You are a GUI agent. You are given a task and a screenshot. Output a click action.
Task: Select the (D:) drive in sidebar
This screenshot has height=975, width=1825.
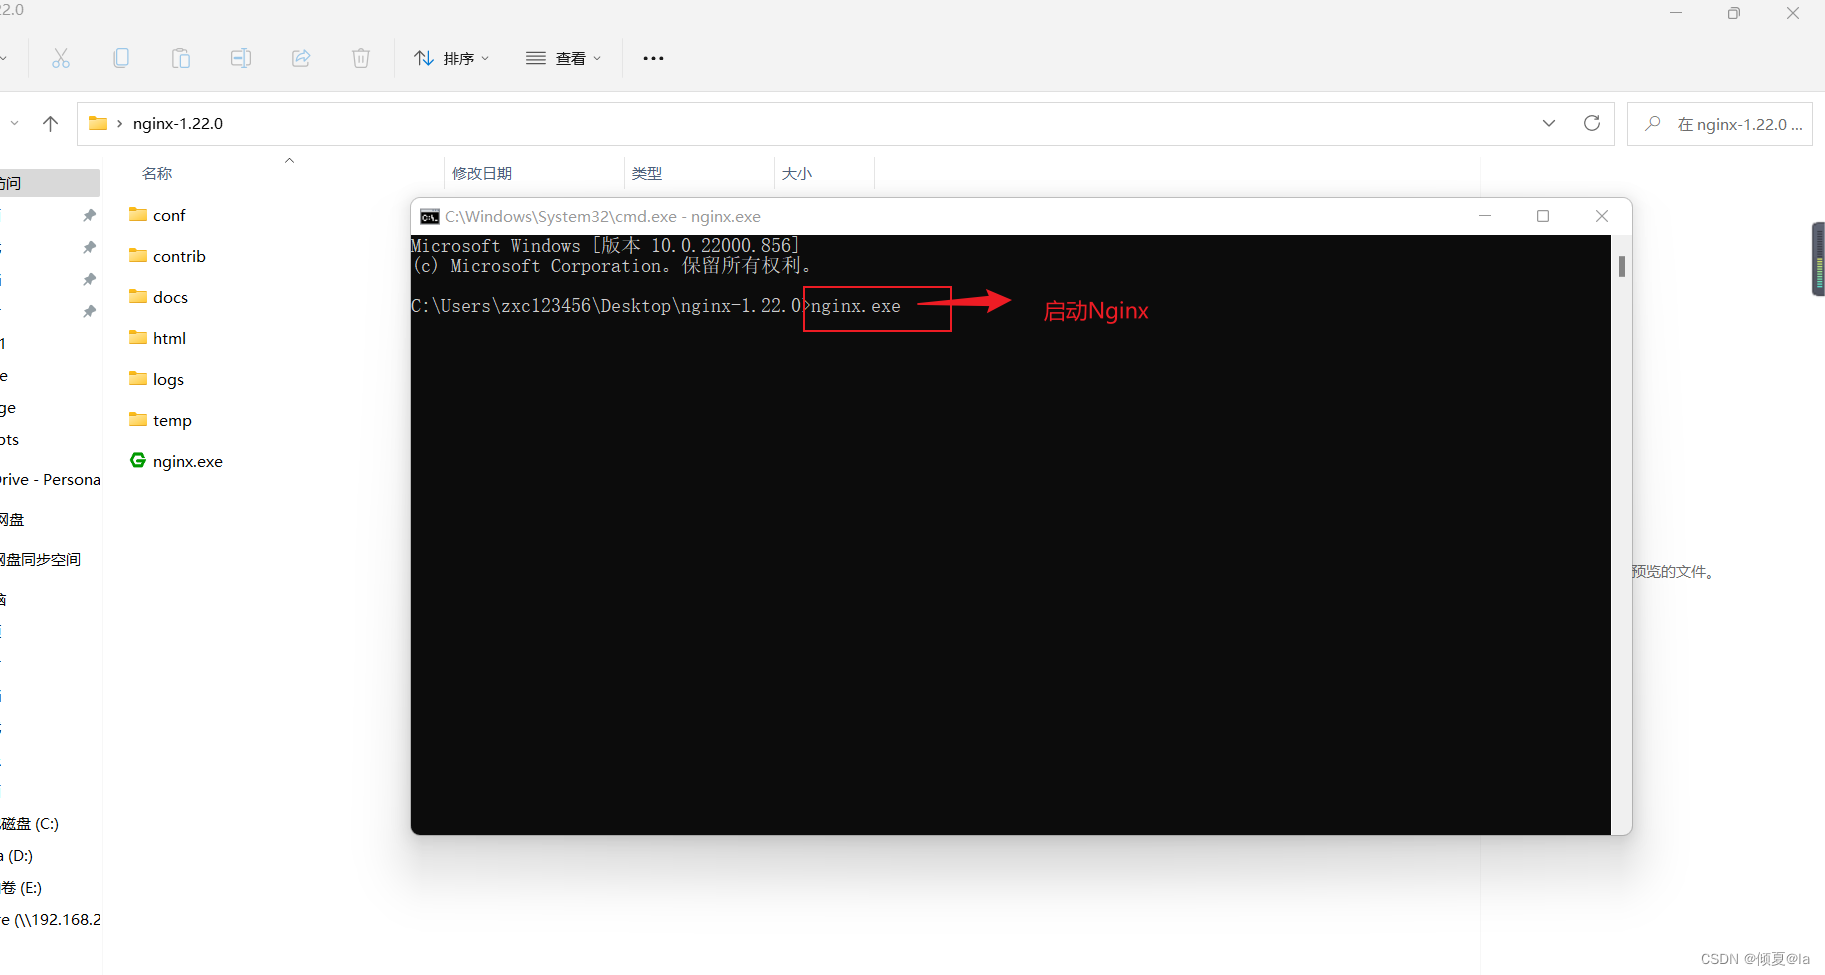pos(18,856)
